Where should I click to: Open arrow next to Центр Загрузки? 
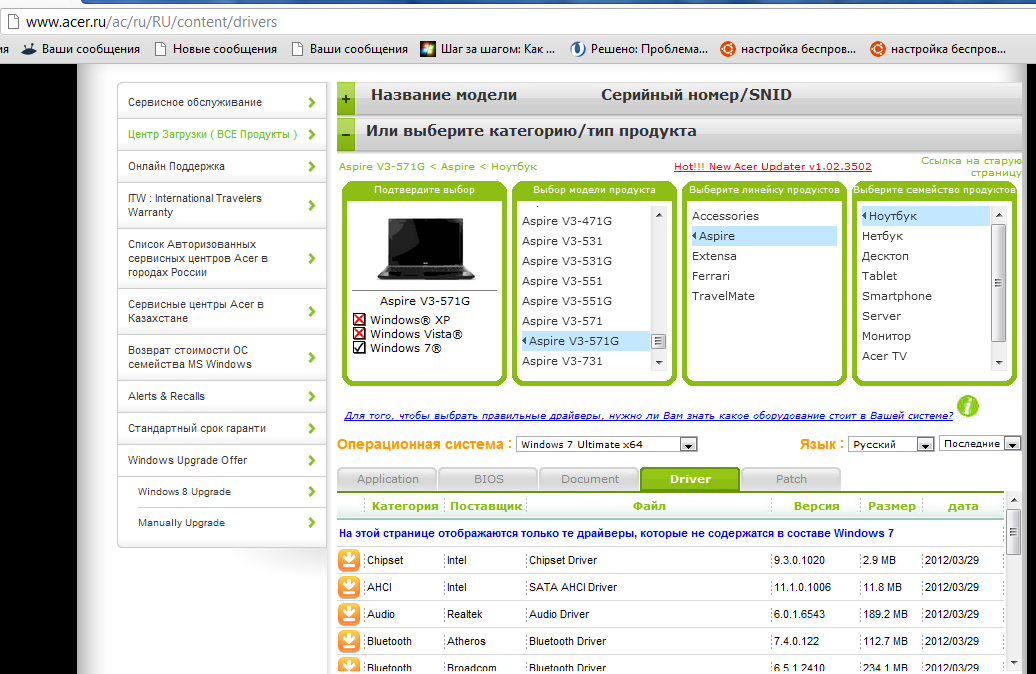312,134
